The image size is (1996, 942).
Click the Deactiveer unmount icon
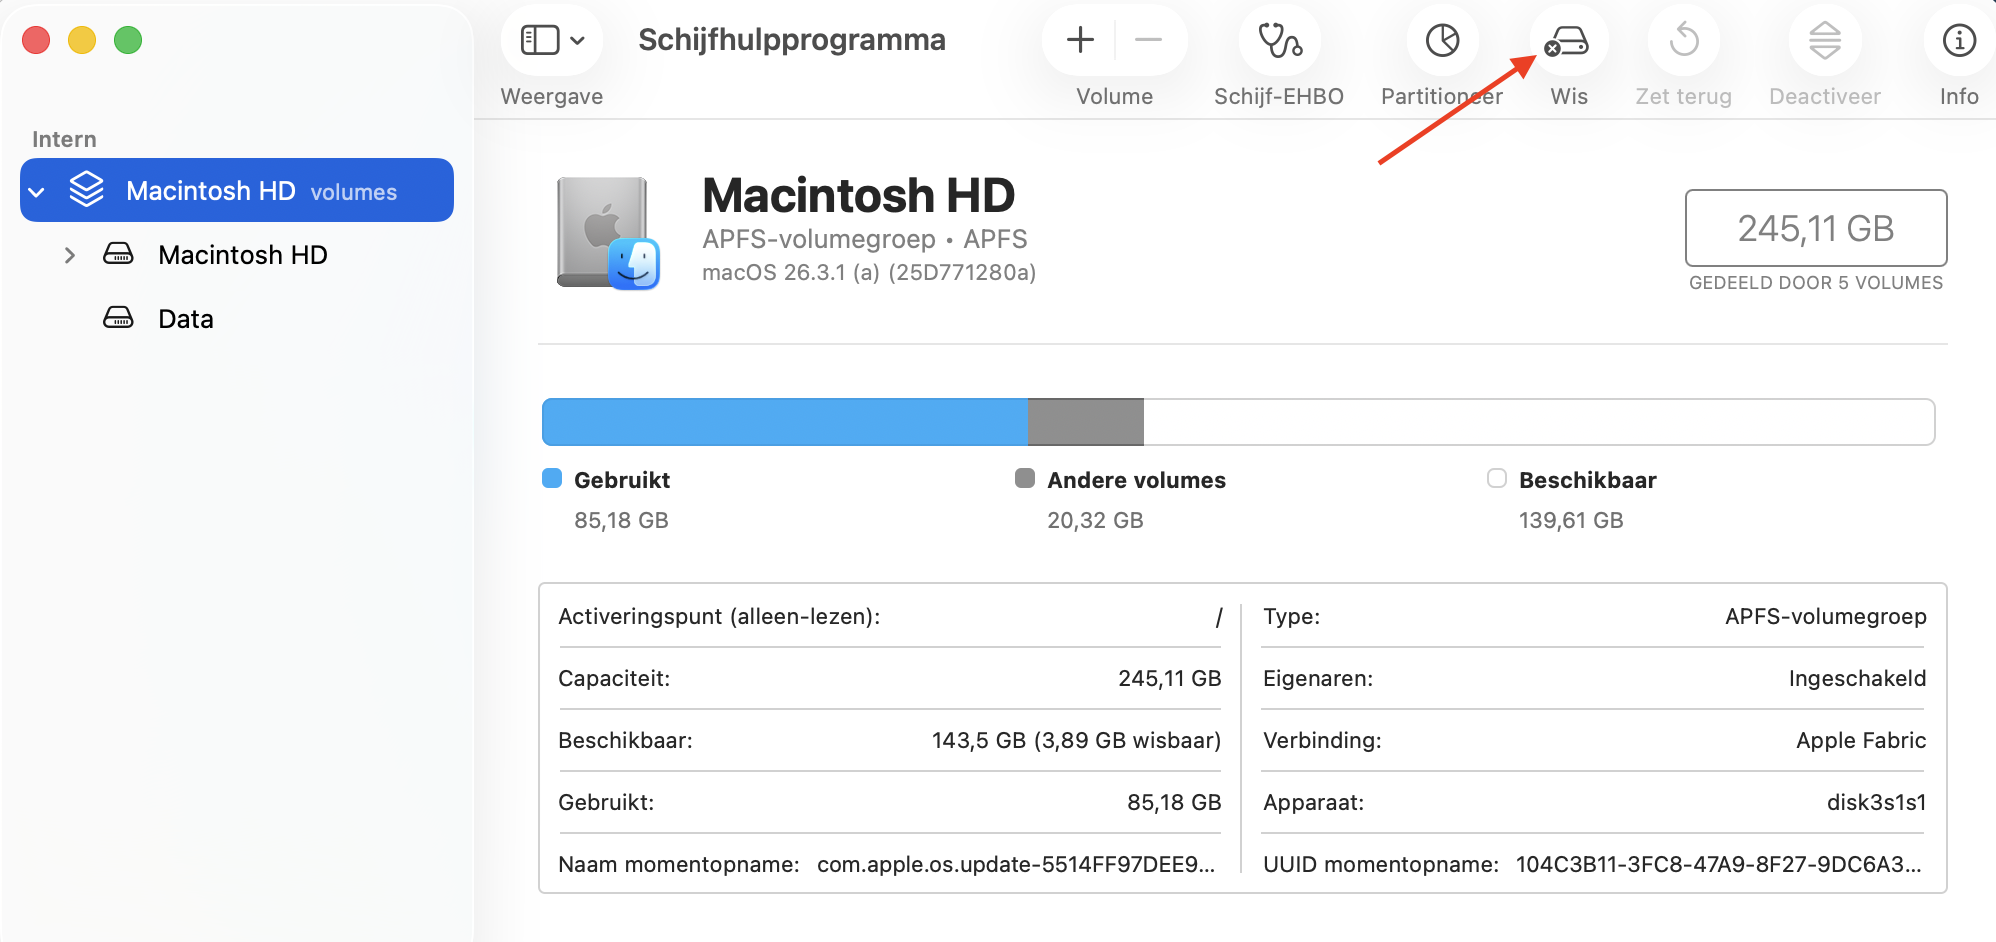pyautogui.click(x=1823, y=41)
